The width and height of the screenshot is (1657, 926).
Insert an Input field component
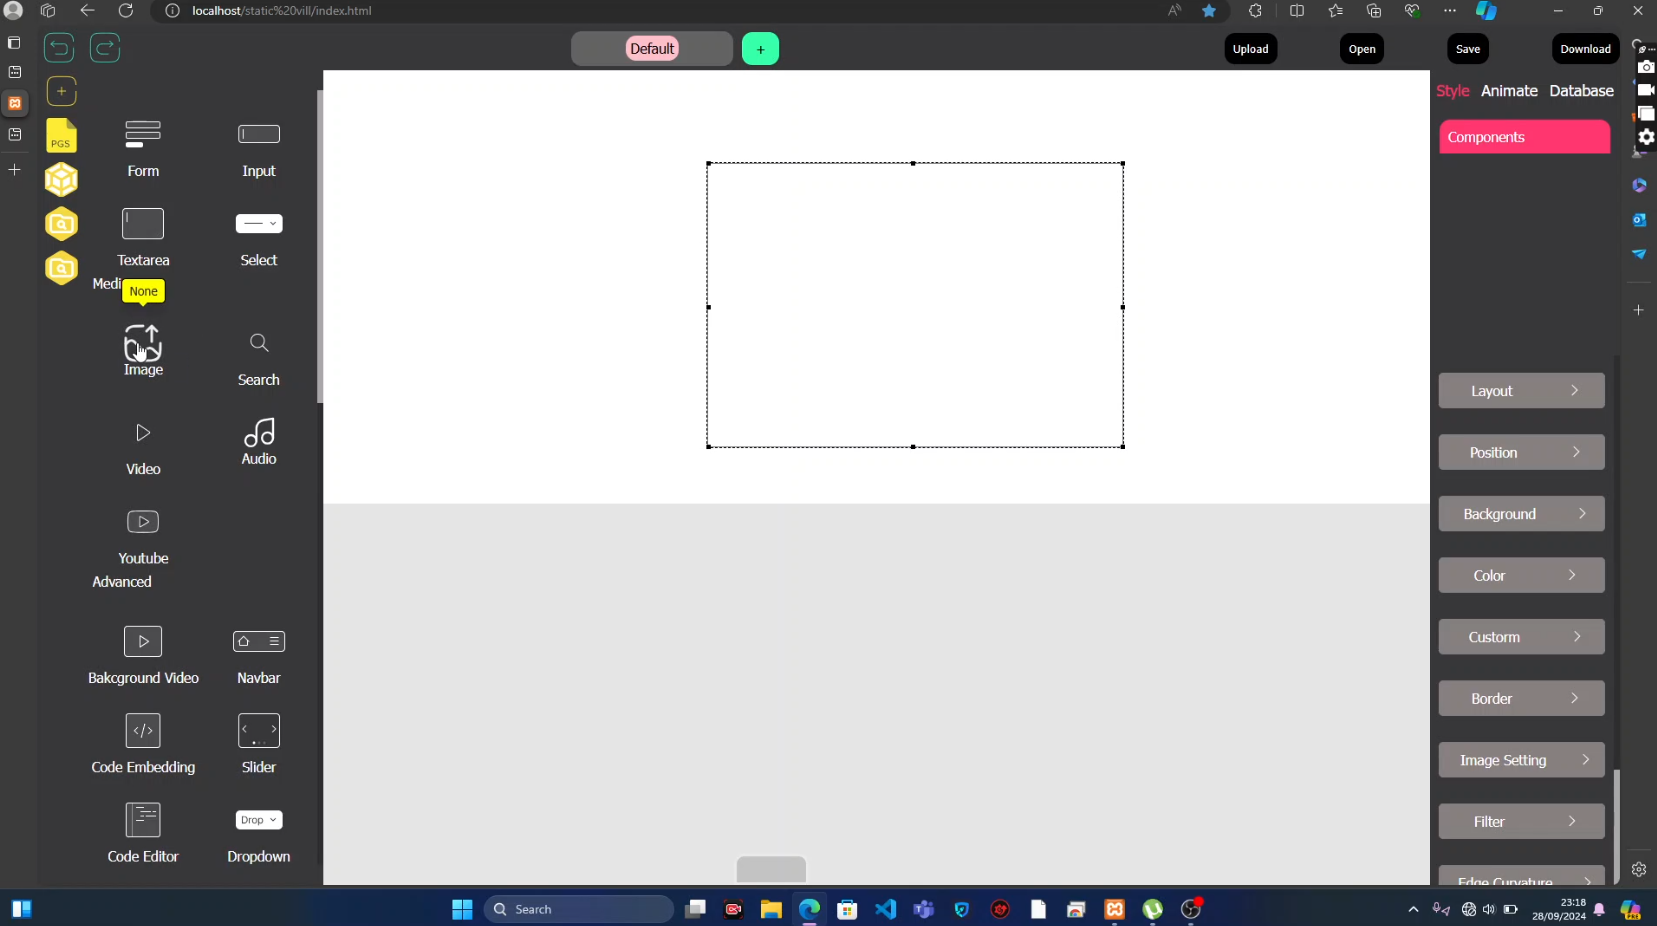(259, 148)
